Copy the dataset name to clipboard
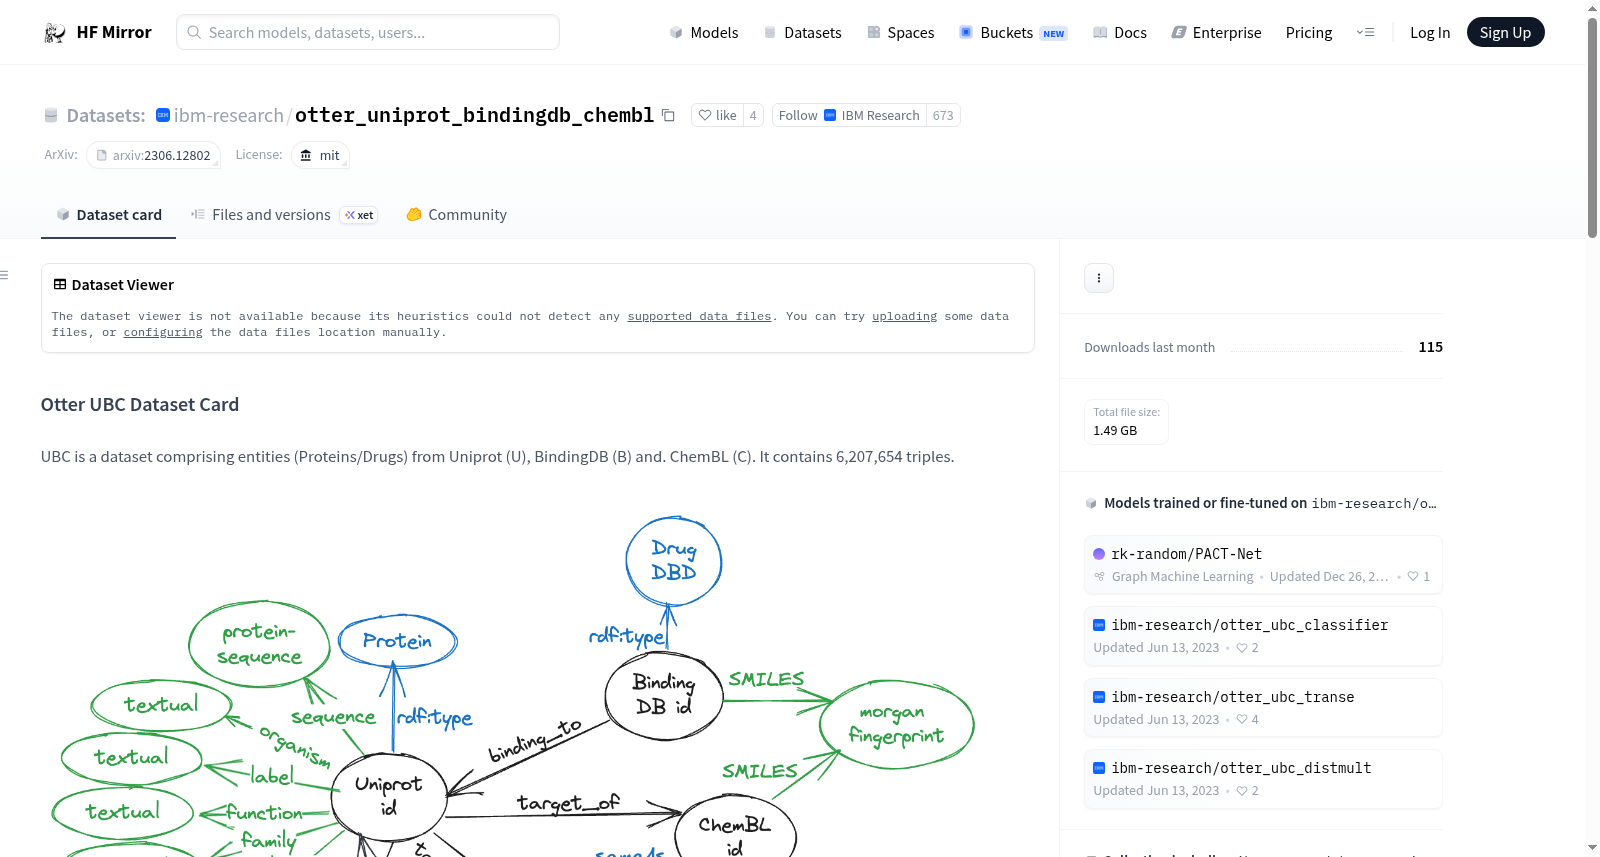Image resolution: width=1600 pixels, height=857 pixels. [x=668, y=115]
